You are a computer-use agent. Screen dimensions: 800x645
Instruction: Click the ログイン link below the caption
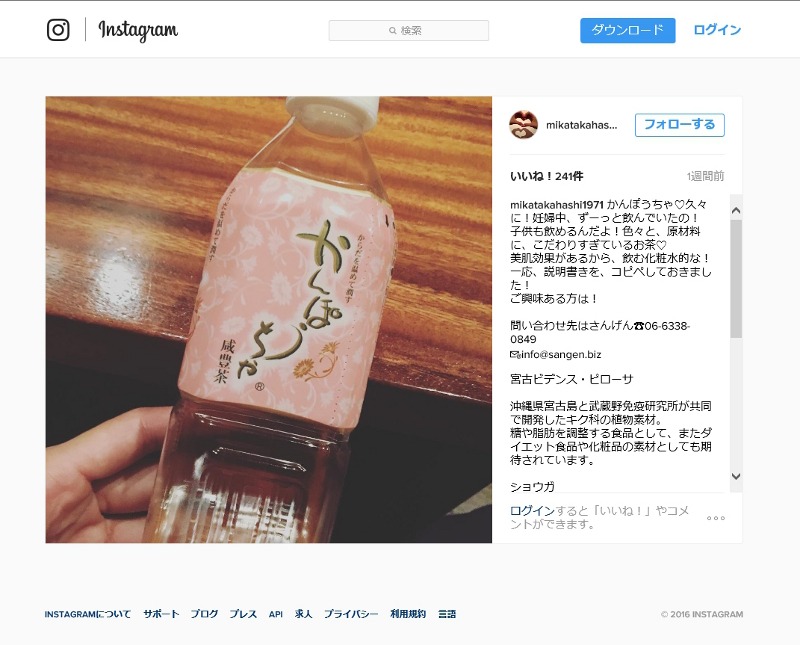tap(532, 510)
